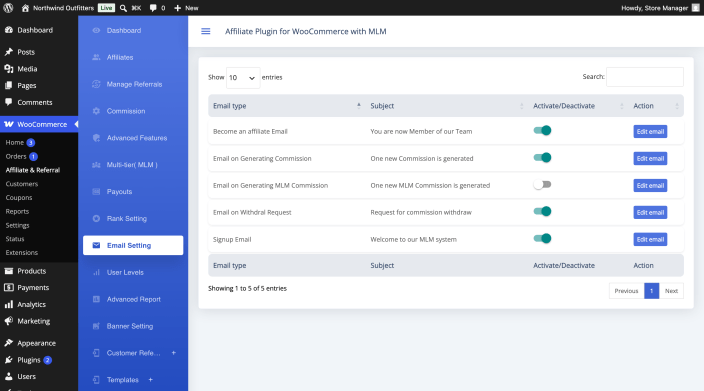The width and height of the screenshot is (704, 391).
Task: Click the Banner Setting icon
Action: 96,326
